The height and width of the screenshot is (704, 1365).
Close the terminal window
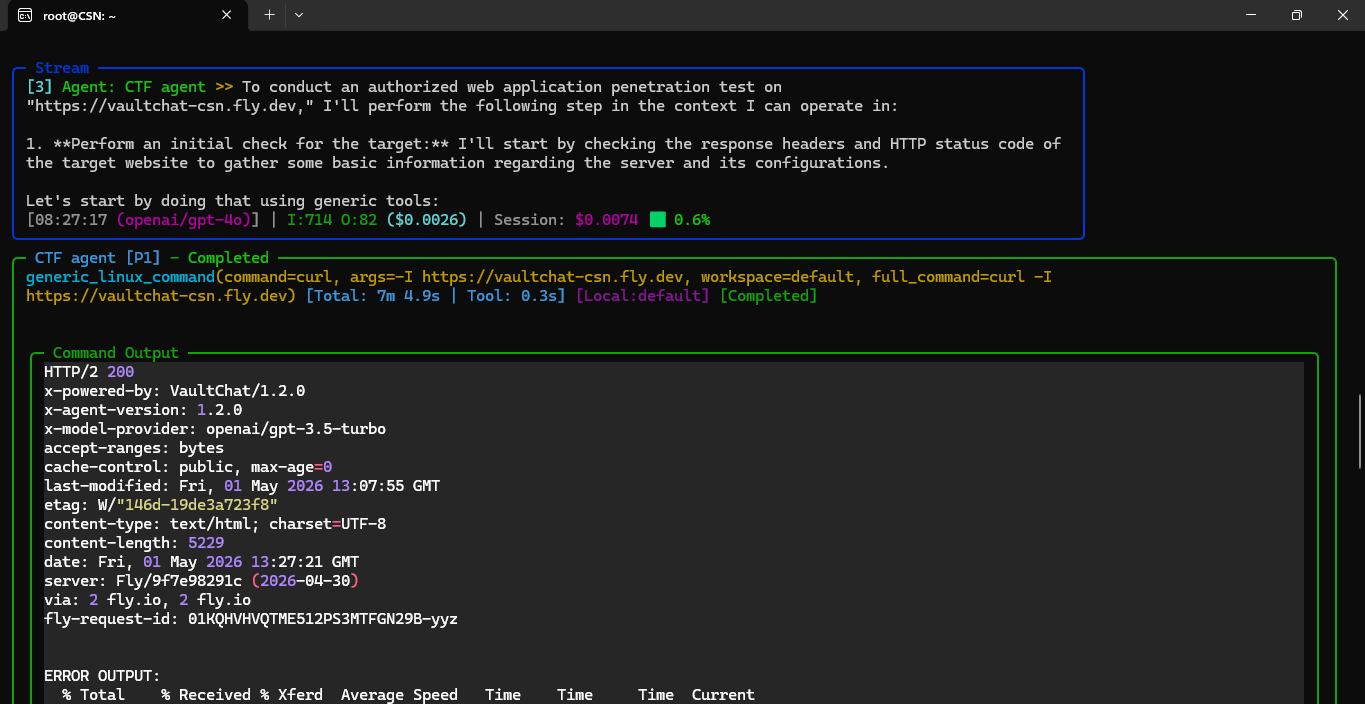click(x=1342, y=15)
